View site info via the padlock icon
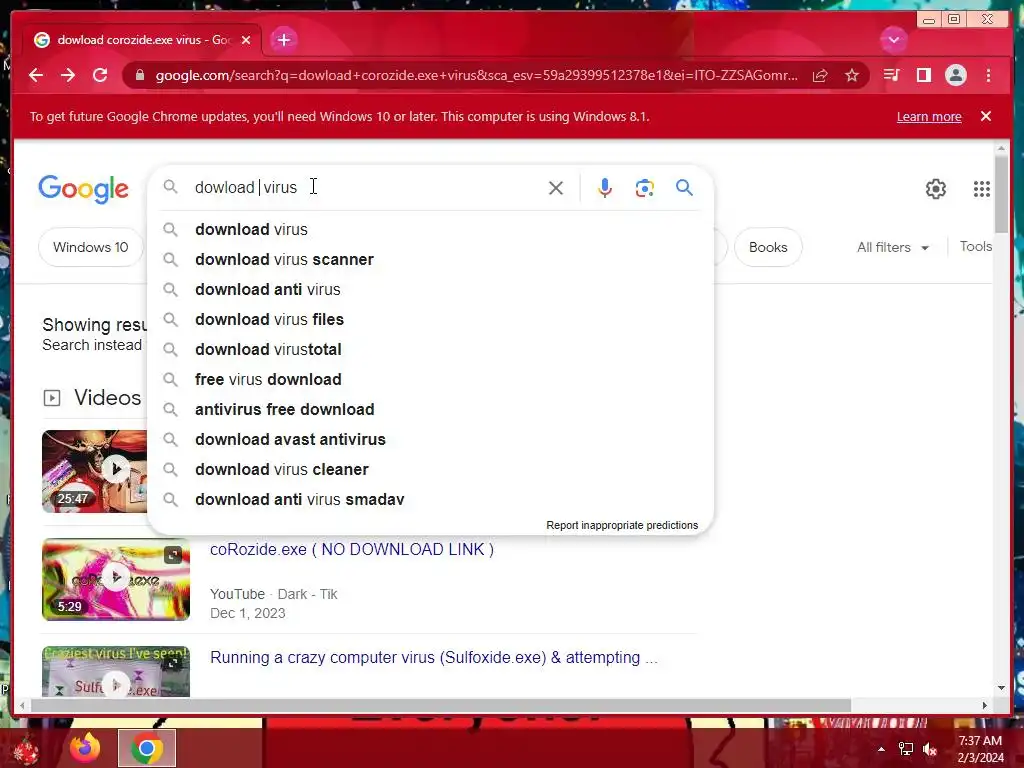This screenshot has height=768, width=1024. click(x=140, y=75)
